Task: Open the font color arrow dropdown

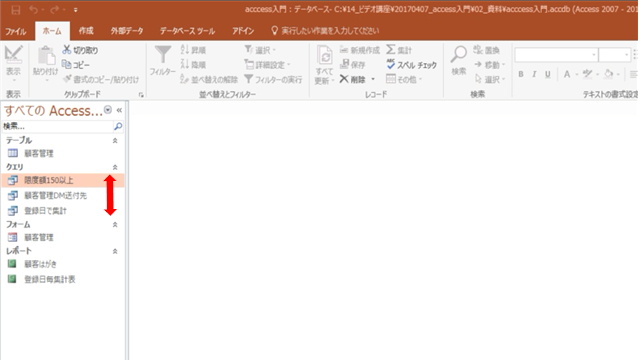Action: pyautogui.click(x=577, y=74)
